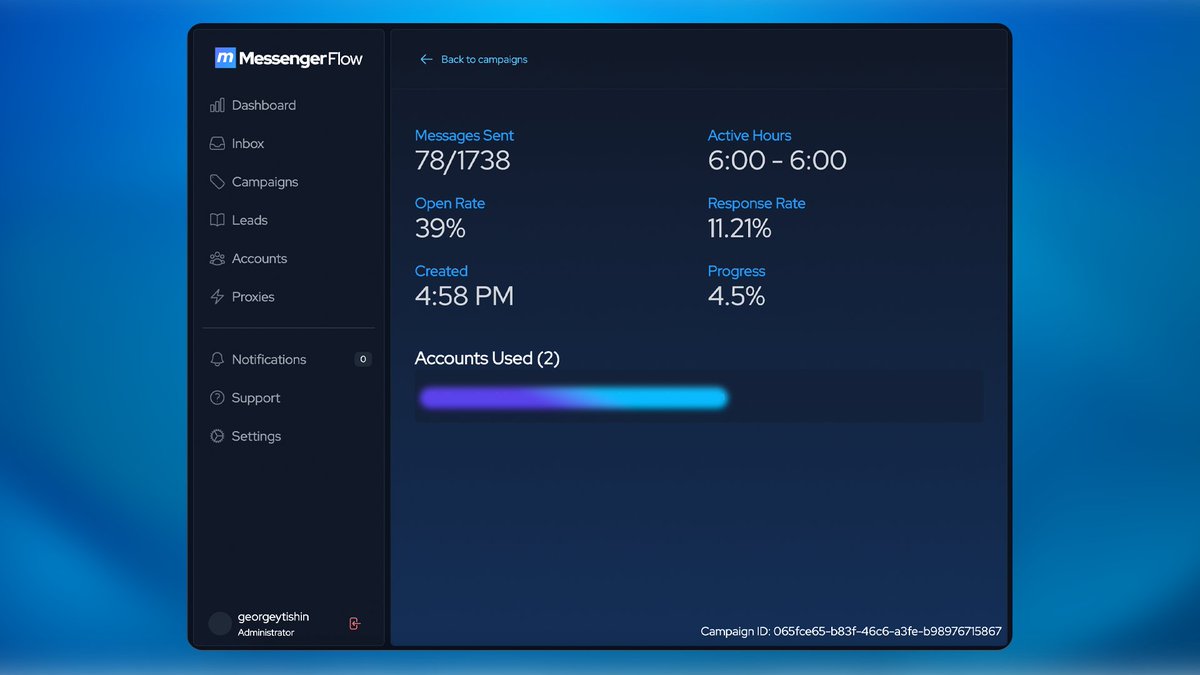The image size is (1200, 675).
Task: Select the Dashboard bar-chart icon
Action: [217, 105]
